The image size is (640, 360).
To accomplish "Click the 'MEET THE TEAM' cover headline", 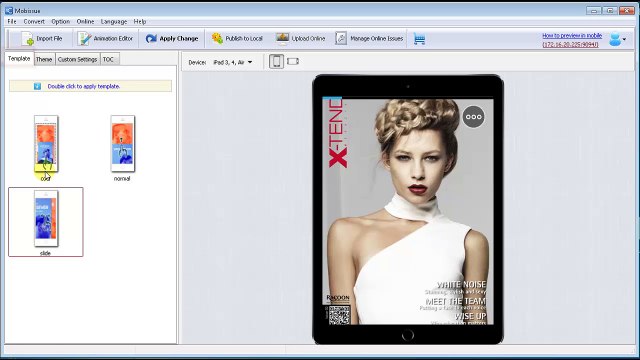I will [x=456, y=301].
